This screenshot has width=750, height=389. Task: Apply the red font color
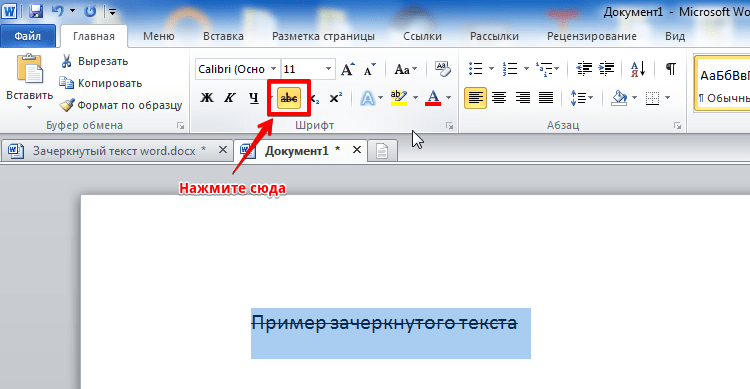coord(433,98)
